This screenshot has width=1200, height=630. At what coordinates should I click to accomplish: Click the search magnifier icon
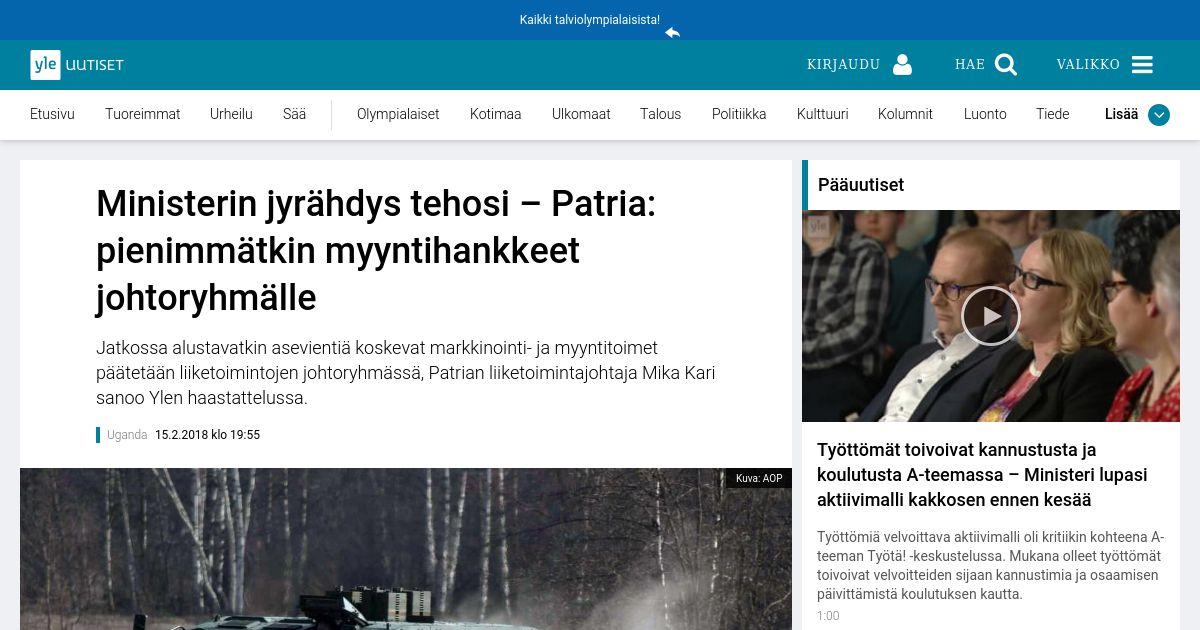point(1006,65)
